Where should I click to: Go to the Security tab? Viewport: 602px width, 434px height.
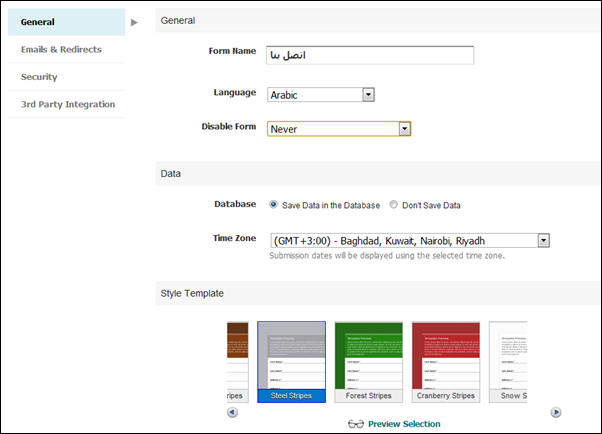pos(39,77)
